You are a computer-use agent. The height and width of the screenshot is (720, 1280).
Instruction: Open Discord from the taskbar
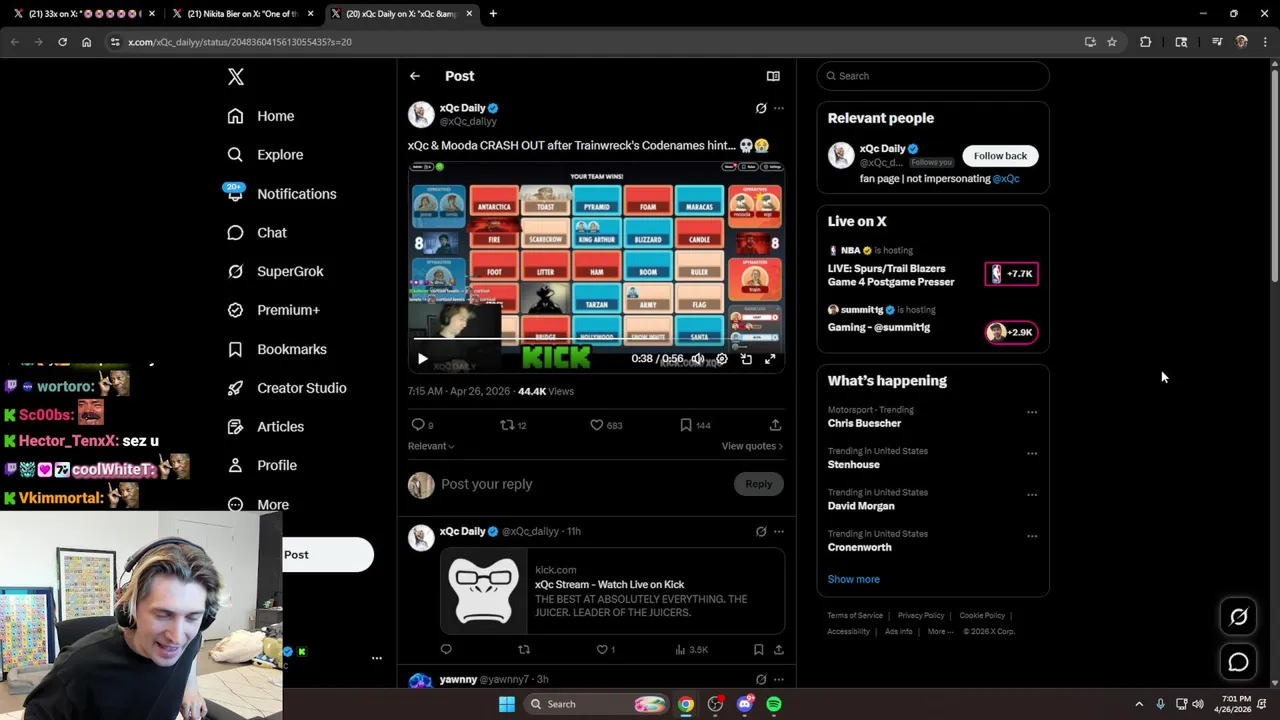pyautogui.click(x=744, y=704)
